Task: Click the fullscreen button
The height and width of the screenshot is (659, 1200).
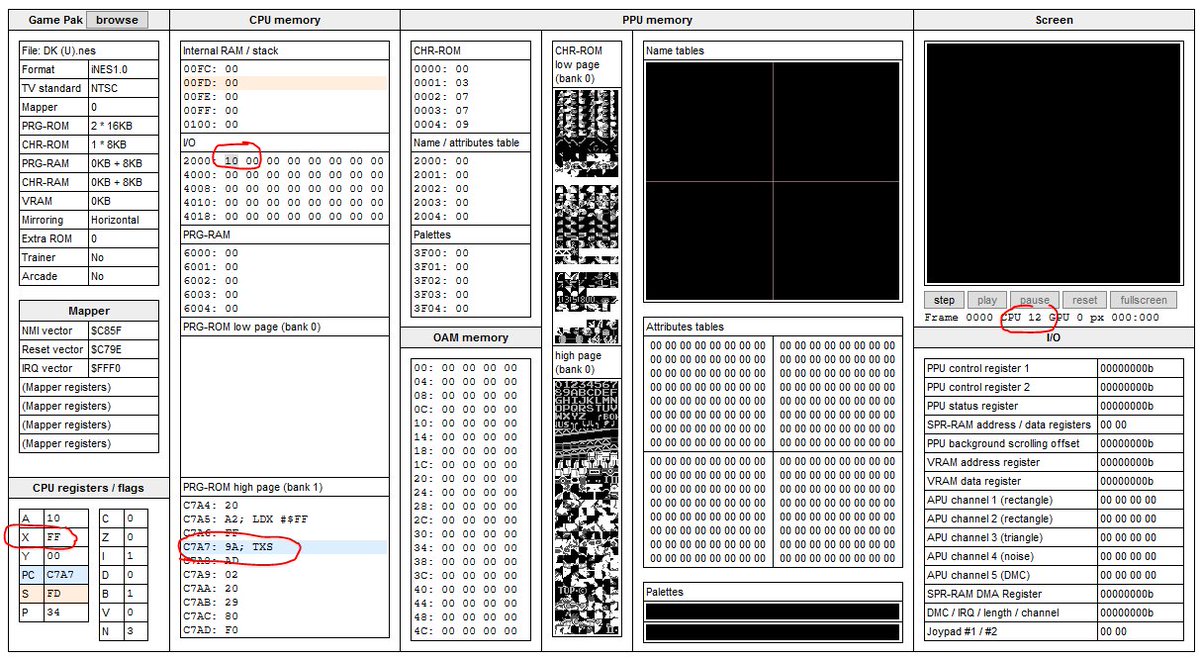Action: tap(1143, 300)
